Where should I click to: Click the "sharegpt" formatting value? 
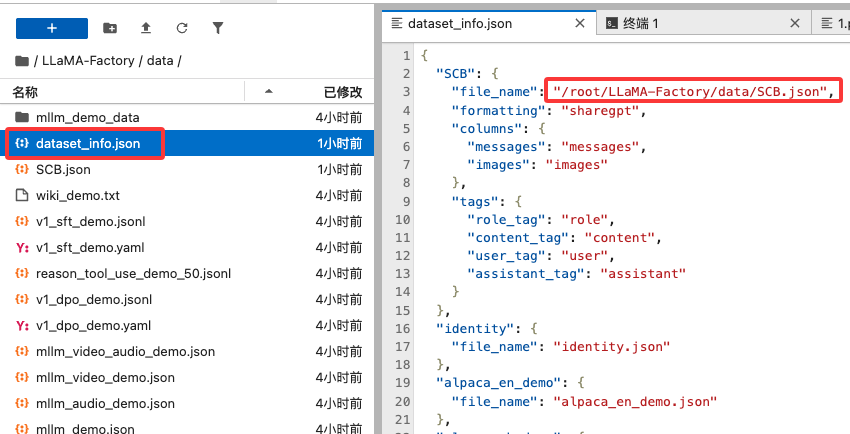[600, 111]
